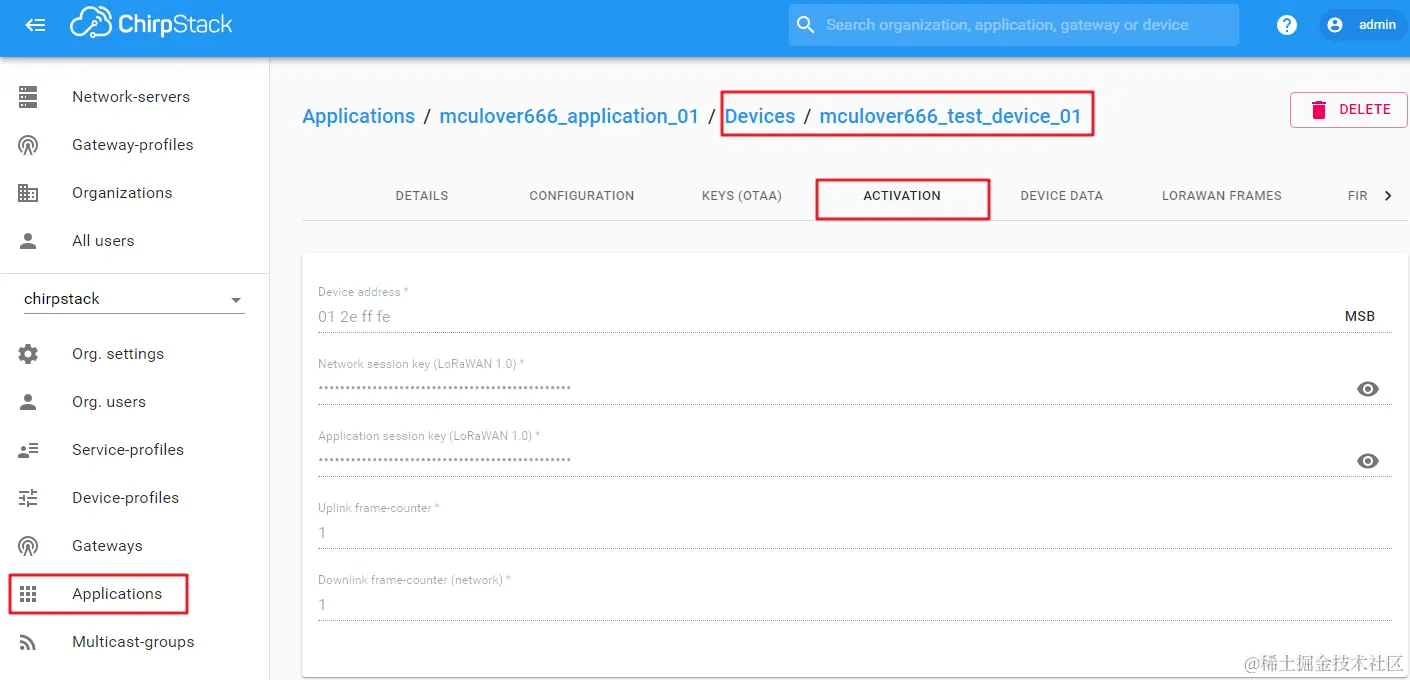The height and width of the screenshot is (680, 1410).
Task: Click the admin account name
Action: [1377, 25]
